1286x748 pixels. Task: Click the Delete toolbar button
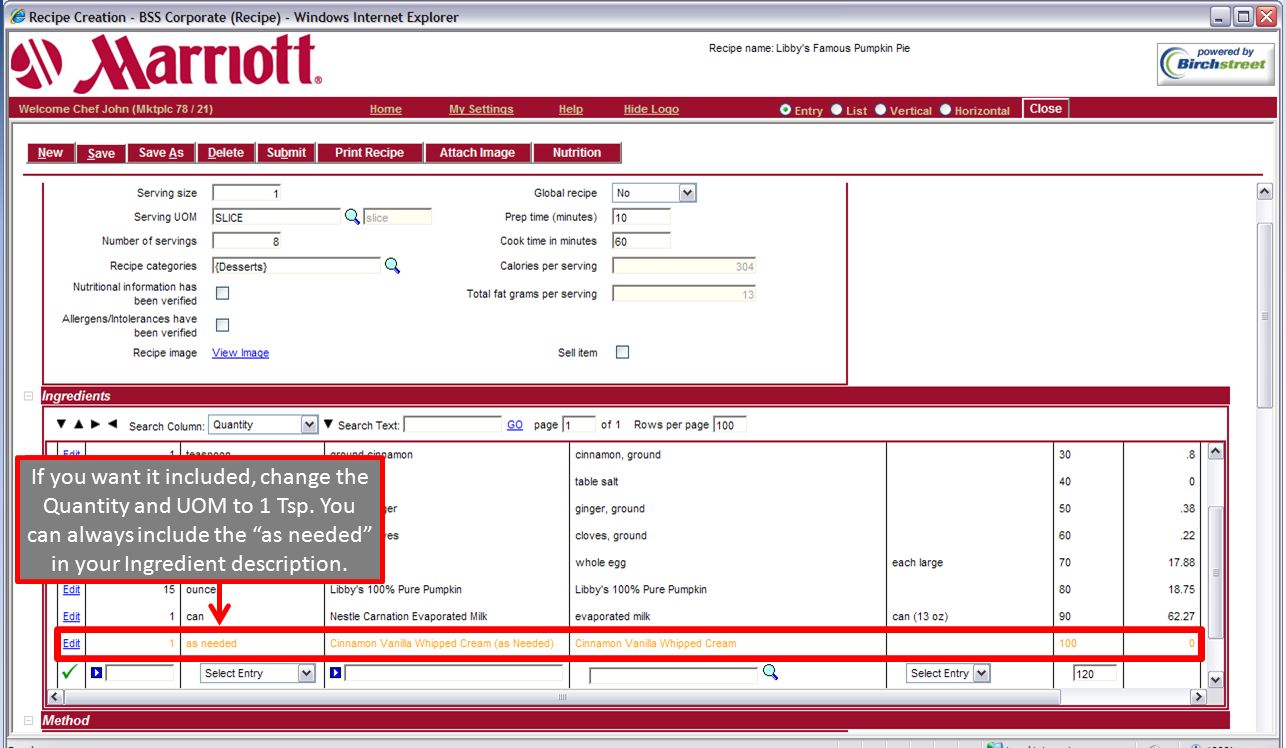pyautogui.click(x=226, y=153)
